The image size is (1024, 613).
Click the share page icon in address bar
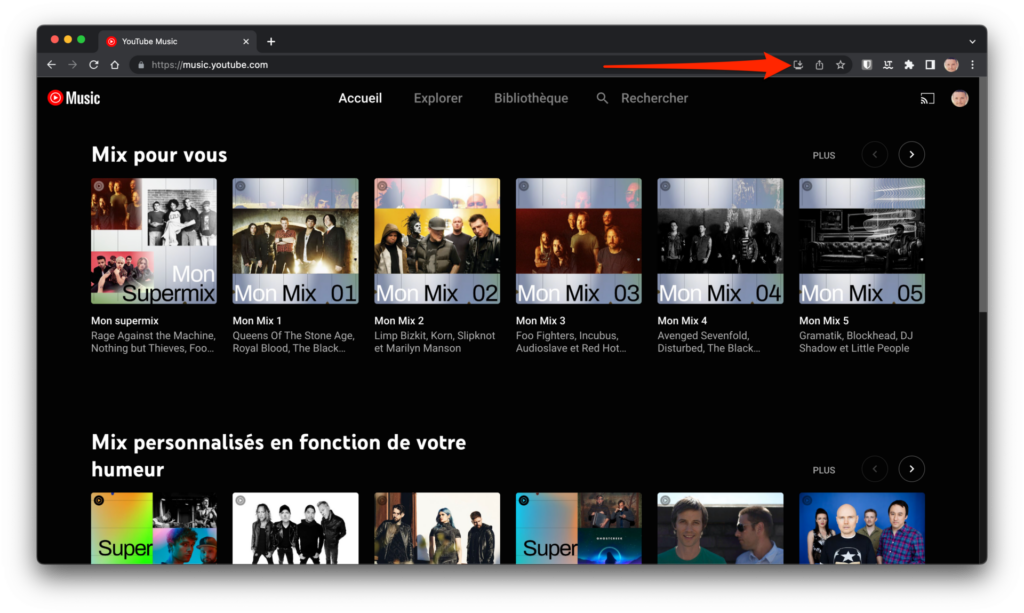[819, 65]
